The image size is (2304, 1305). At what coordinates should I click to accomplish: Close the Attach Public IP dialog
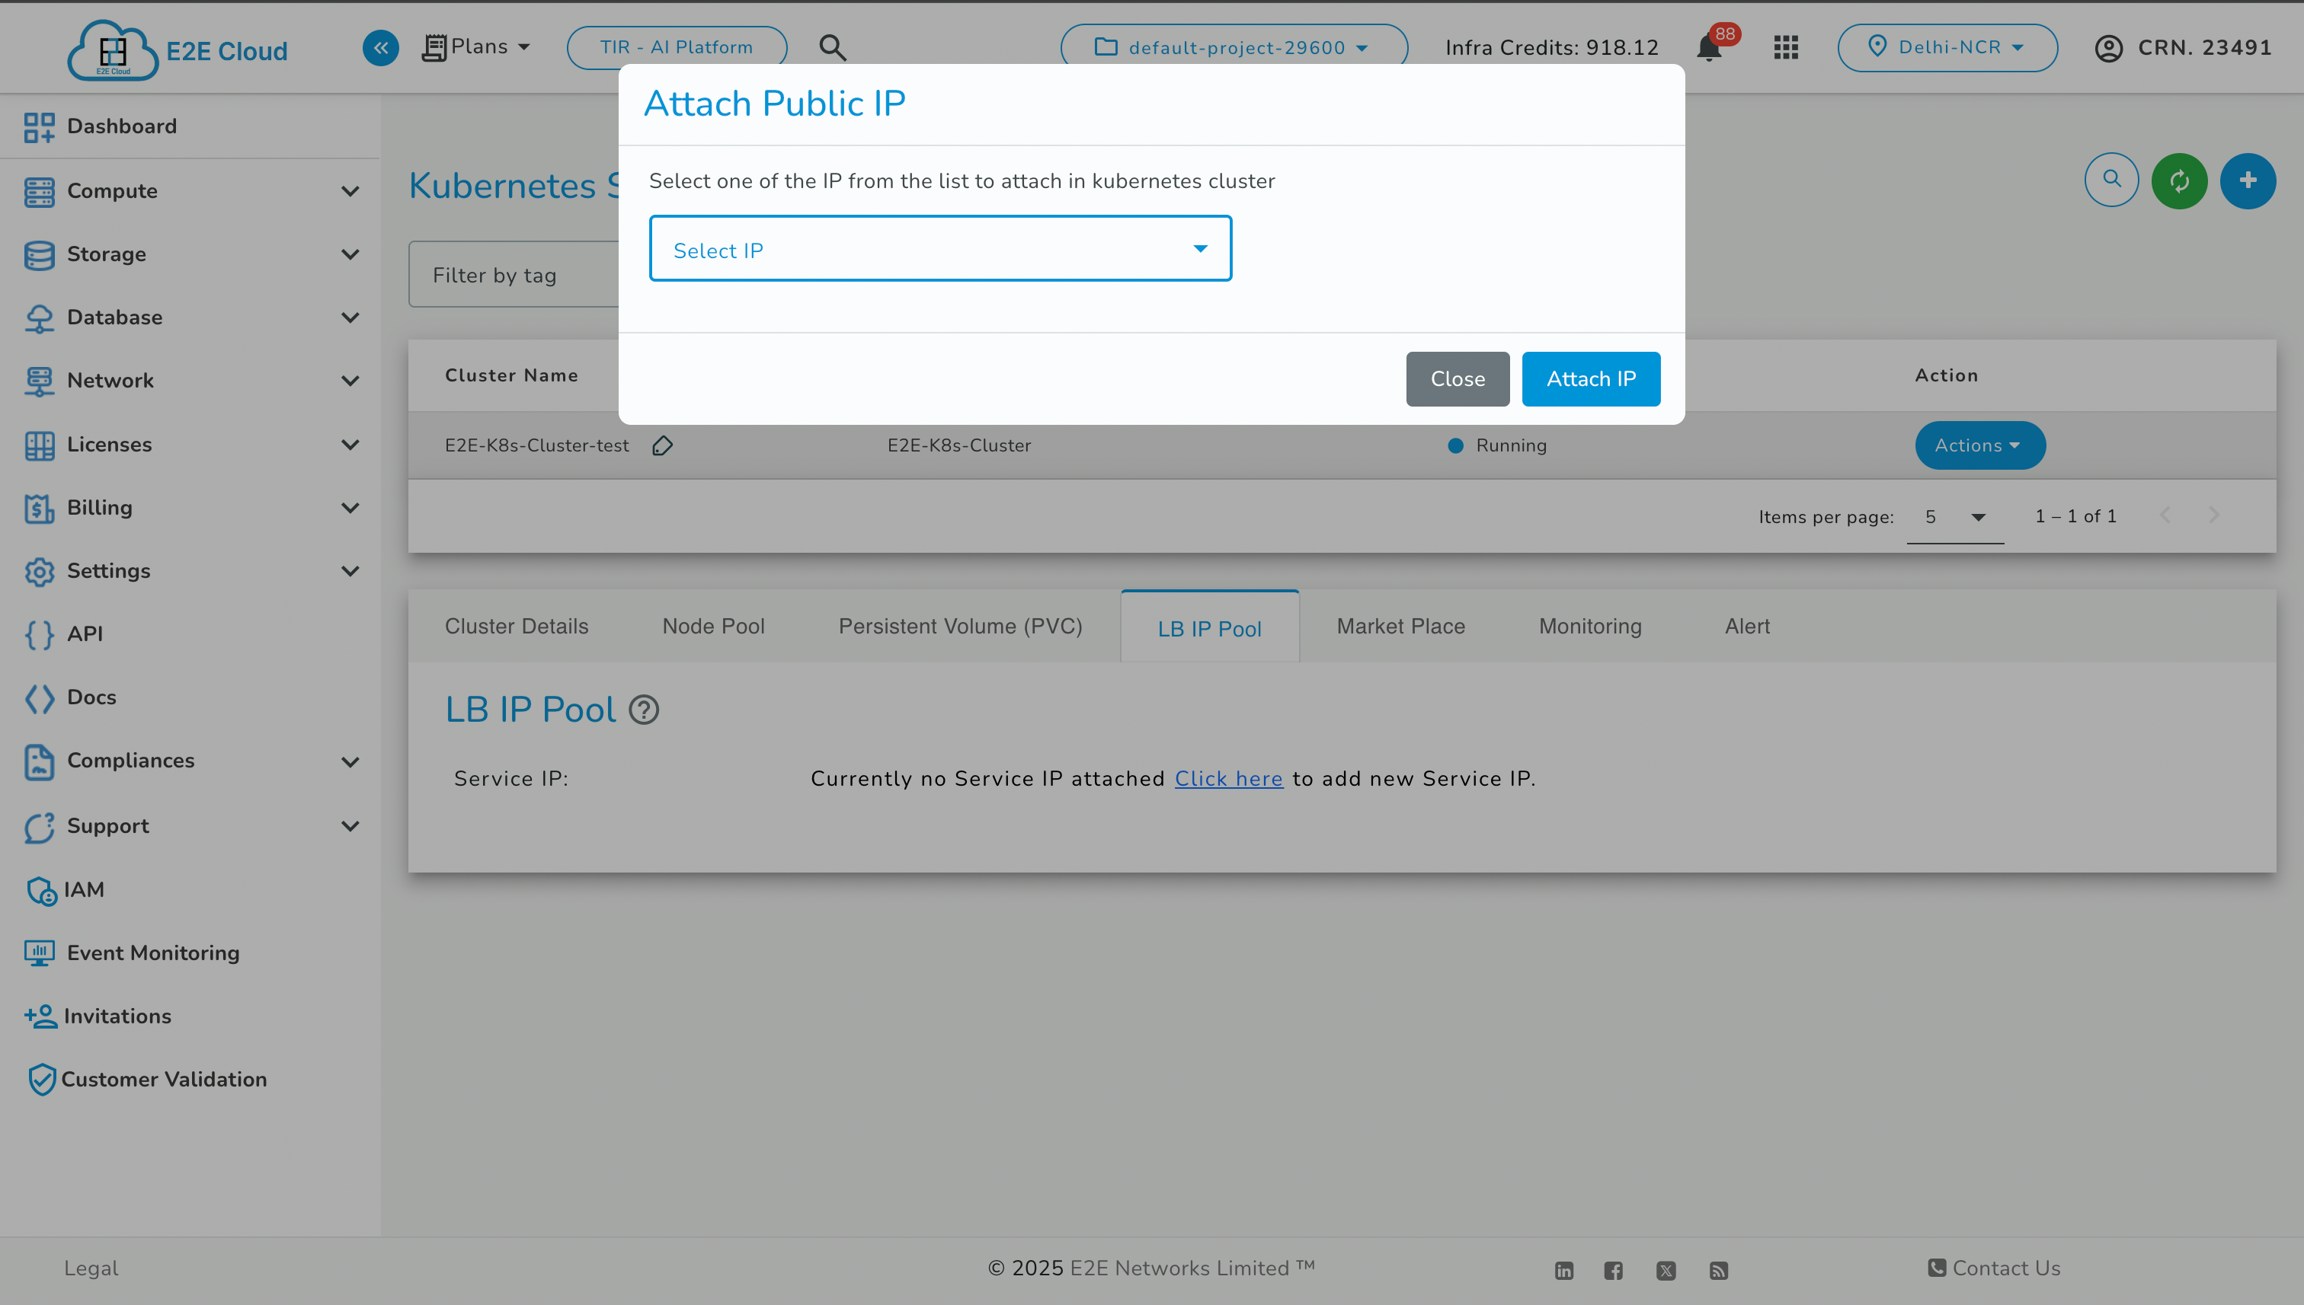point(1457,379)
